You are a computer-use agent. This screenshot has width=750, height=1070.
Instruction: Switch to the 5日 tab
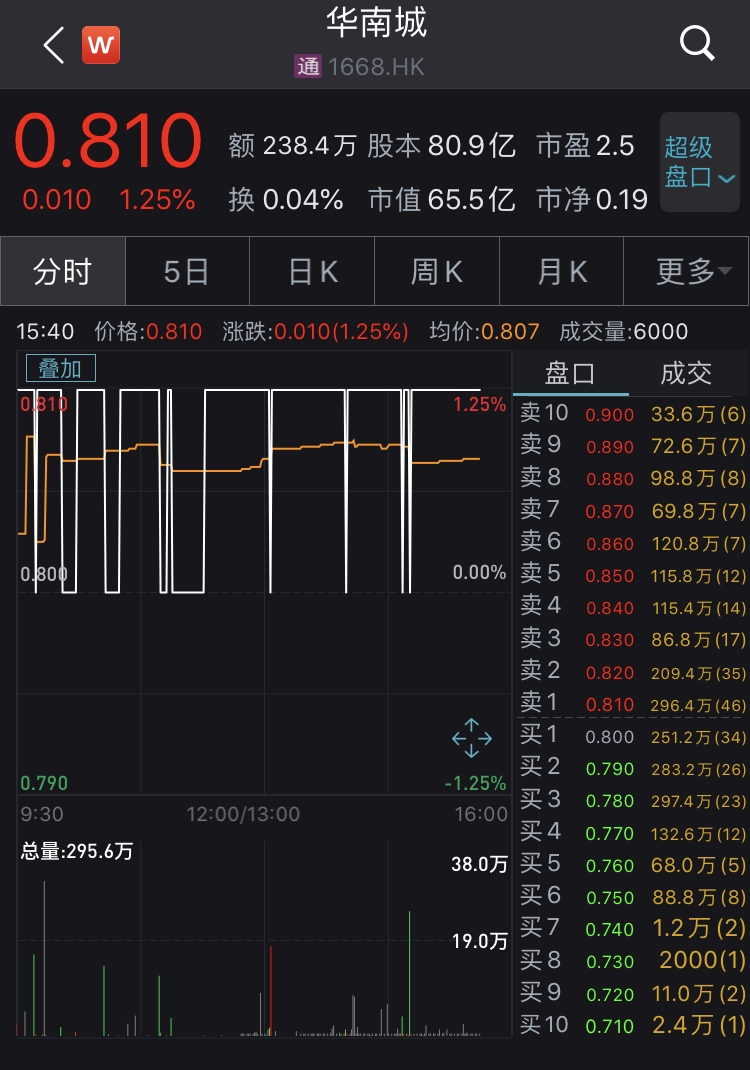tap(187, 271)
